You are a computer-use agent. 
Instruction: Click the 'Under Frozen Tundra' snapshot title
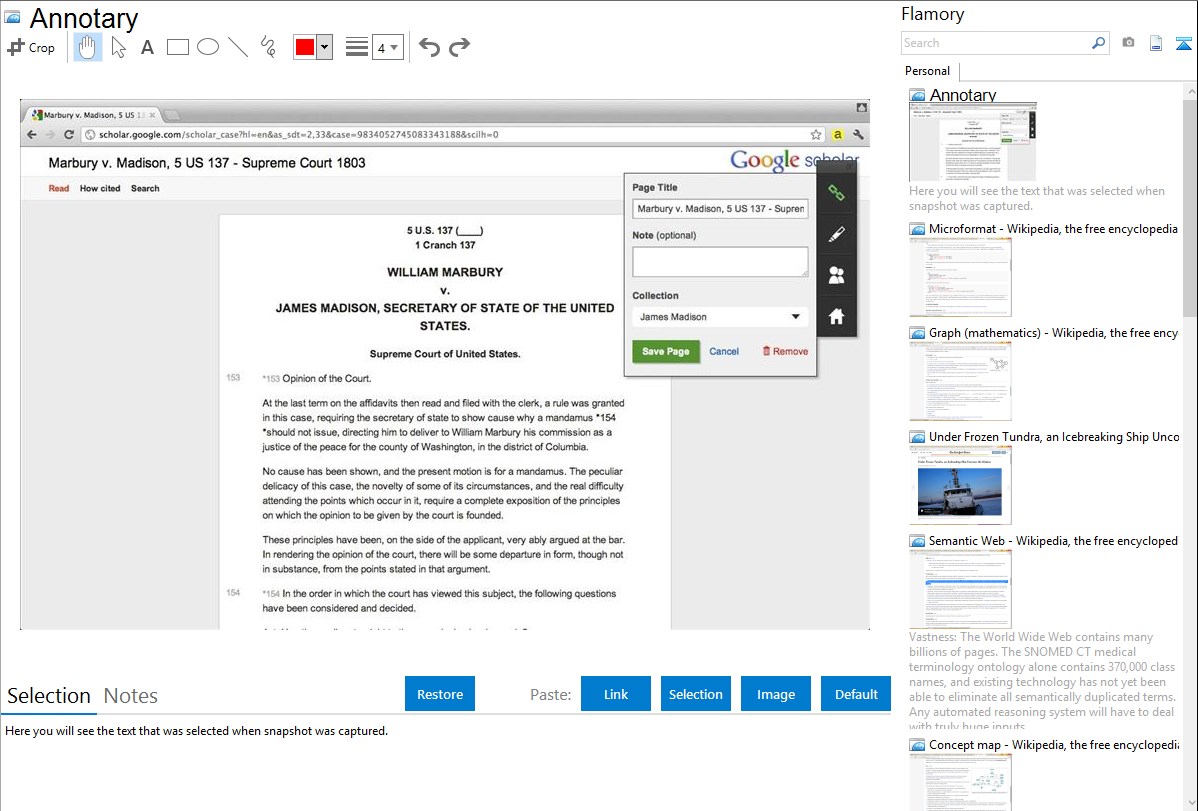pos(1054,436)
